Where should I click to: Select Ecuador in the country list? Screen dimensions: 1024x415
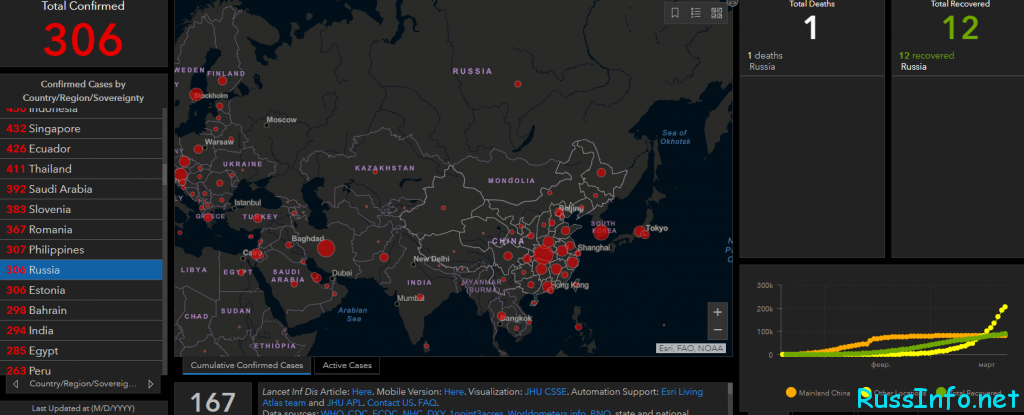pos(81,149)
